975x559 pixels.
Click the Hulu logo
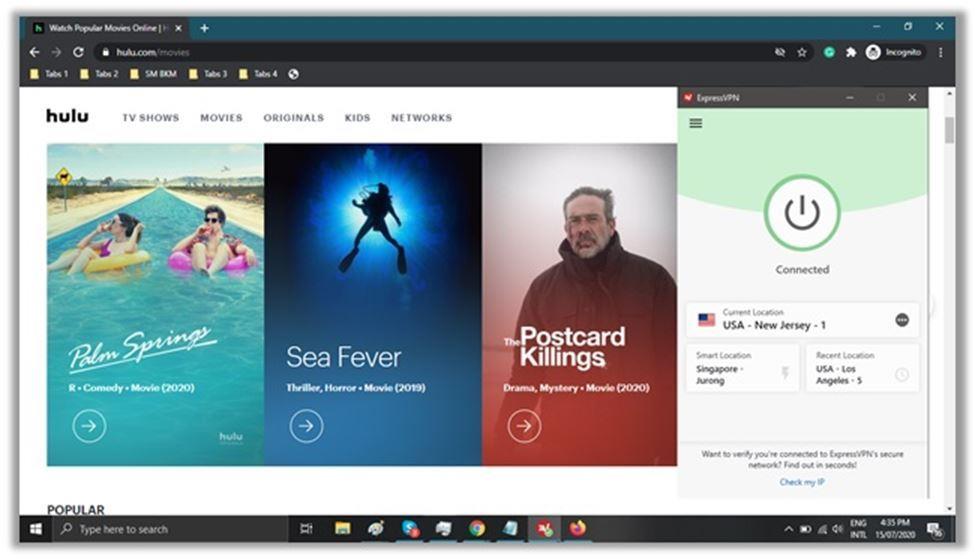coord(67,116)
